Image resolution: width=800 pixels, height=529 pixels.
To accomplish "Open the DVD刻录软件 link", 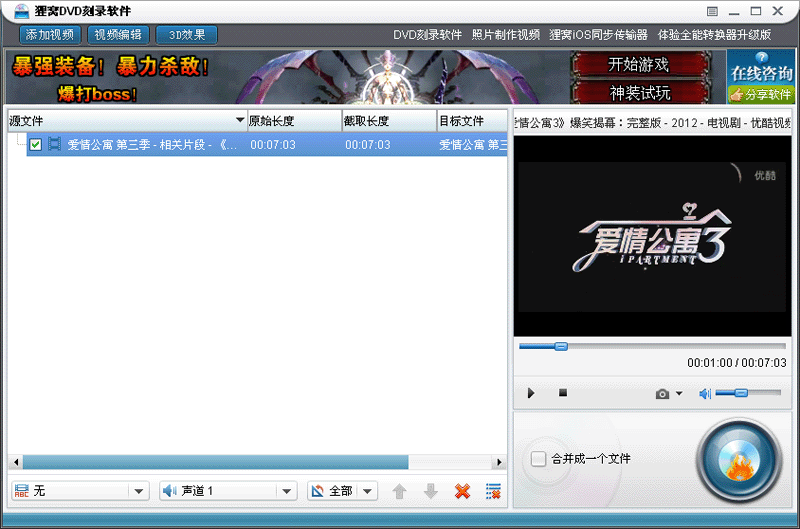I will (x=427, y=35).
